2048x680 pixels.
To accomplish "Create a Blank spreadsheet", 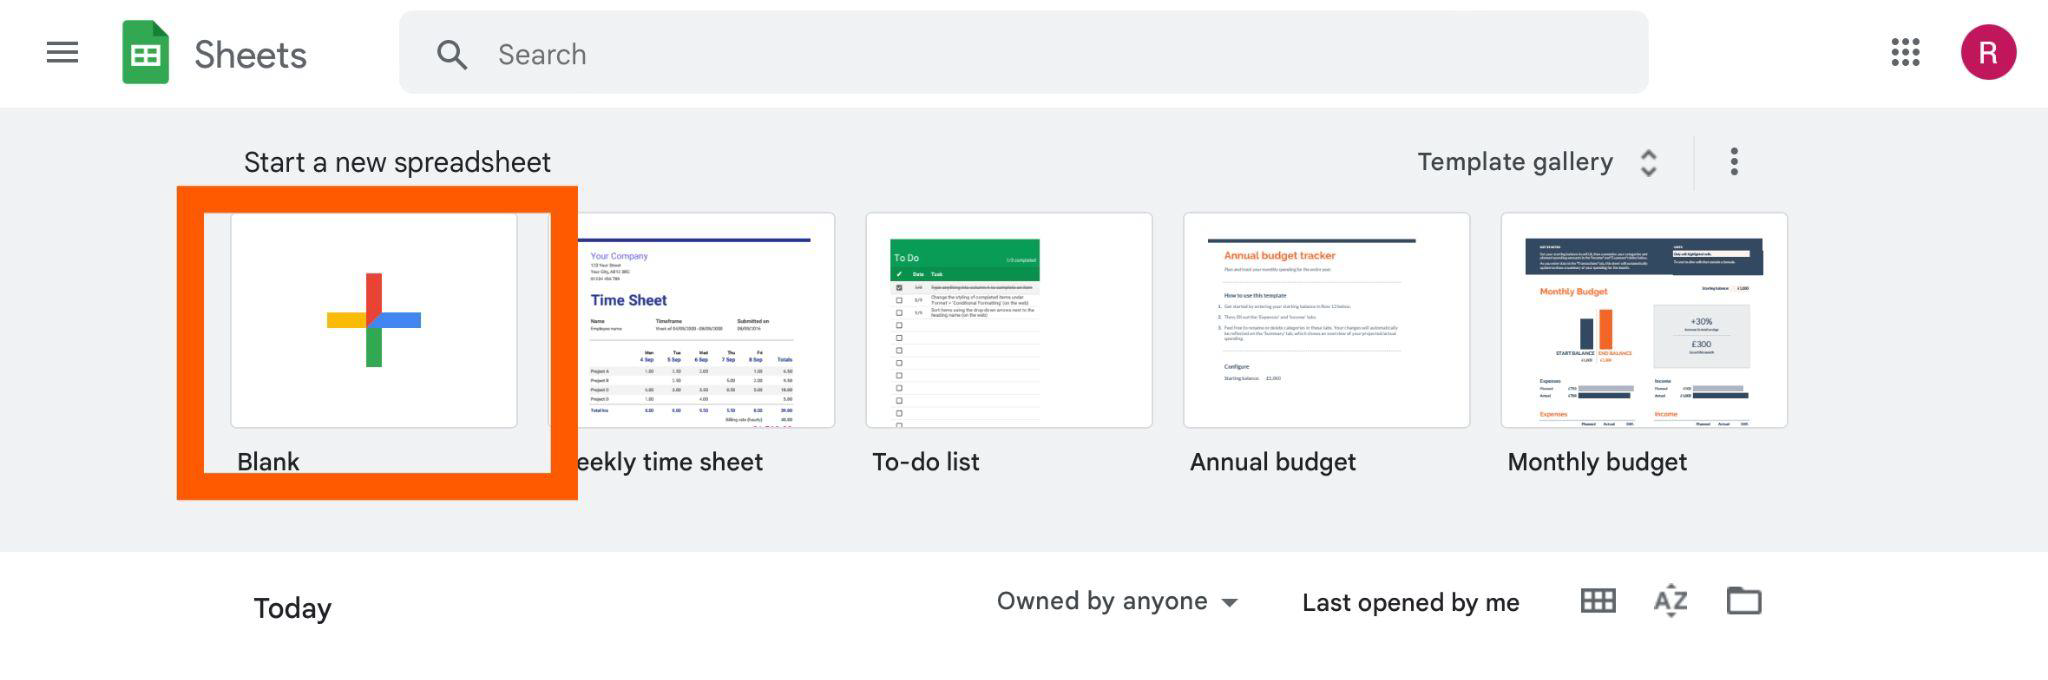I will (x=374, y=320).
